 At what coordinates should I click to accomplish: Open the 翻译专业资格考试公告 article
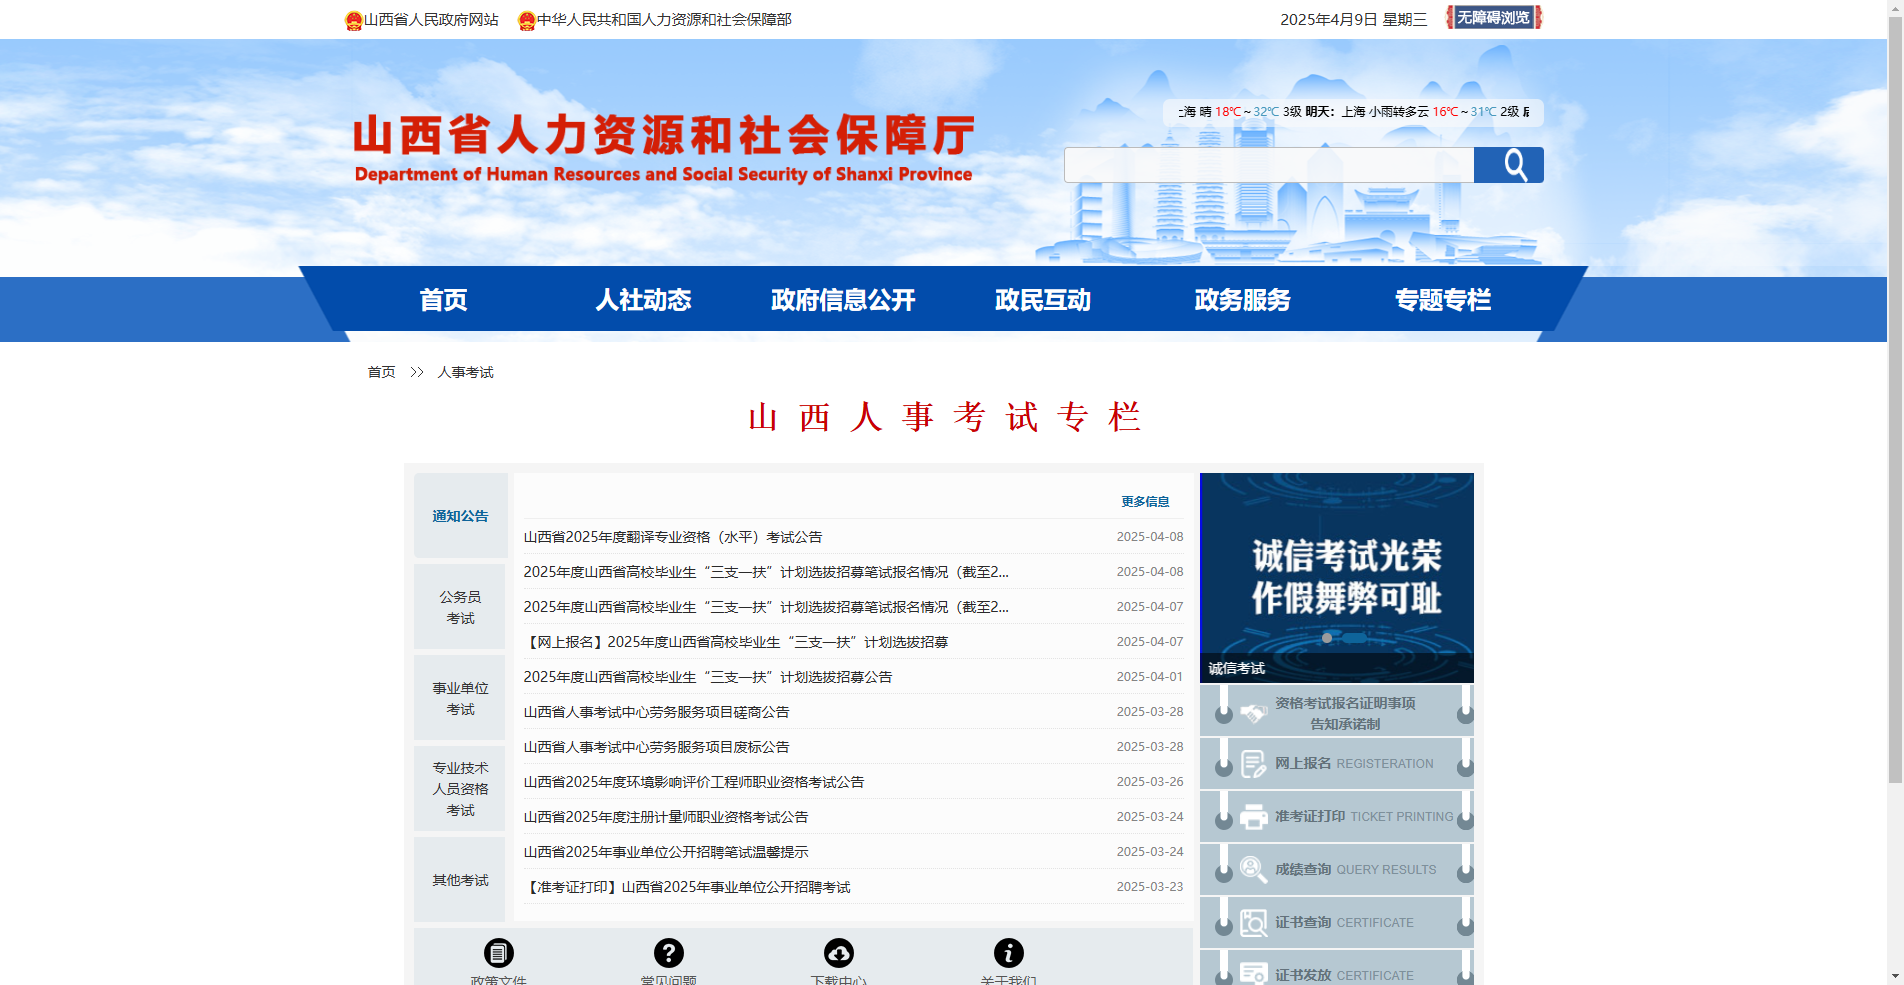[674, 536]
